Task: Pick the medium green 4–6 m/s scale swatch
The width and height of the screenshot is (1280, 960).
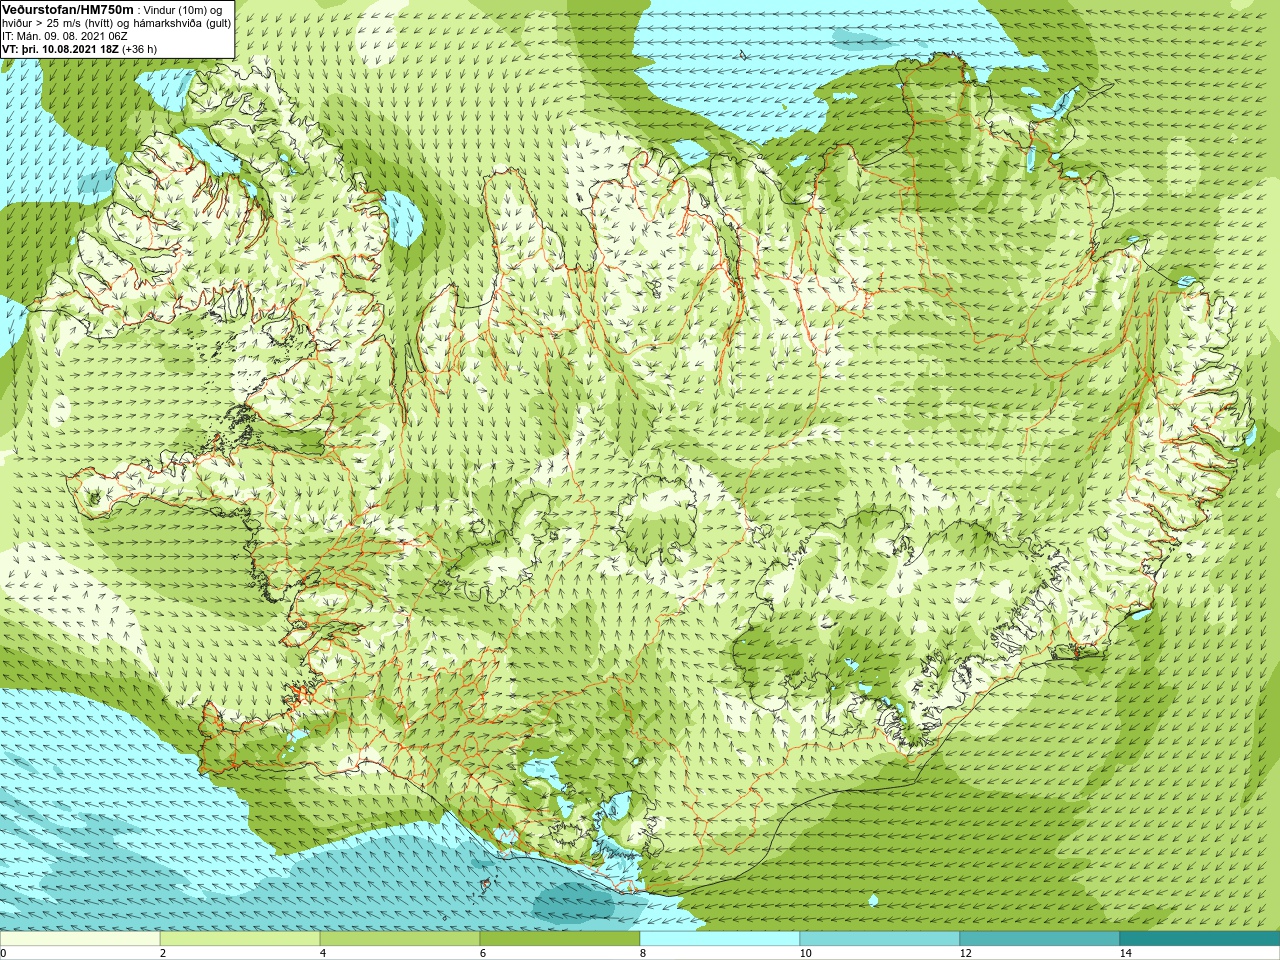Action: click(x=400, y=939)
